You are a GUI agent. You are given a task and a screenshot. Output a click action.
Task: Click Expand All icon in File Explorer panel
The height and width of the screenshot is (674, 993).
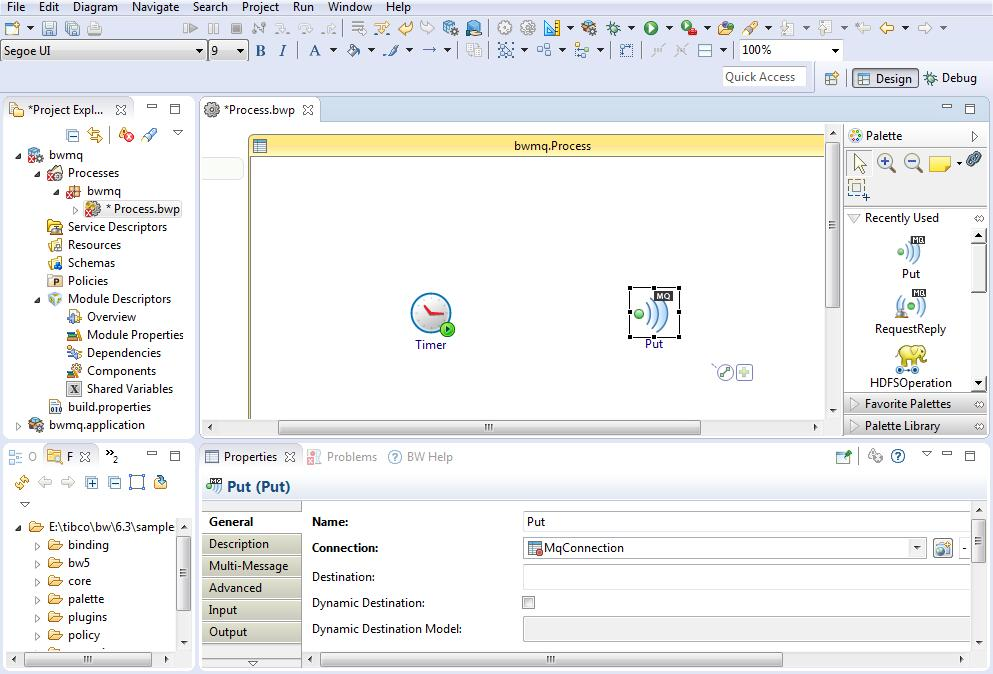[92, 483]
